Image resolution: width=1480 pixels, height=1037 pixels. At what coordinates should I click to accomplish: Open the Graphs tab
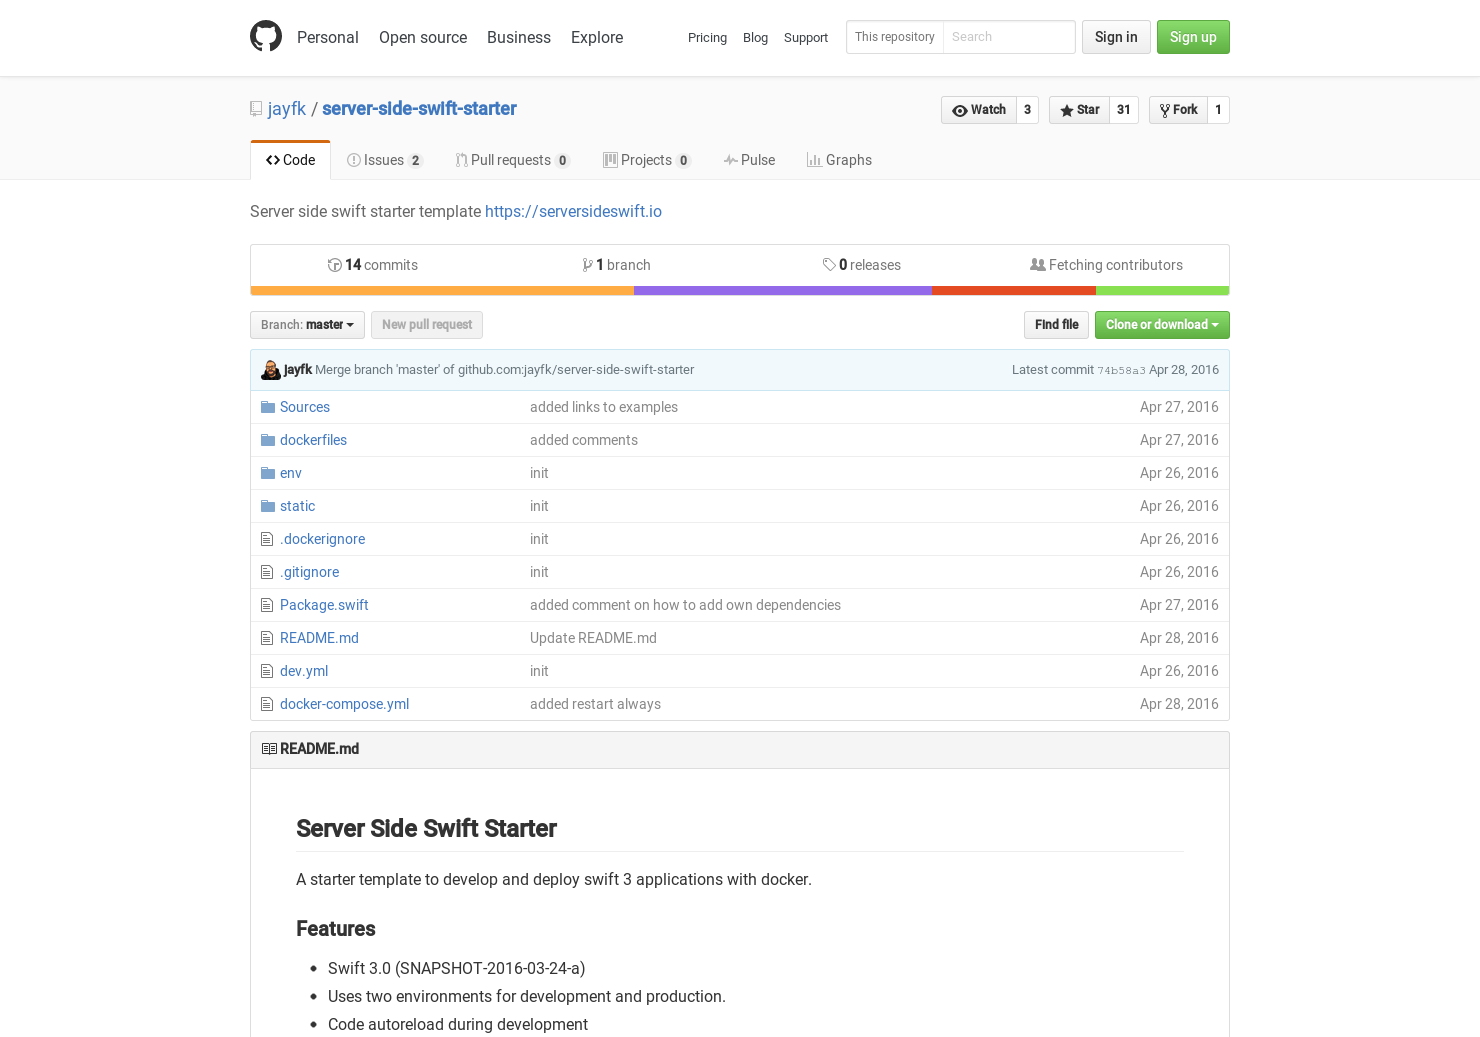click(x=839, y=160)
